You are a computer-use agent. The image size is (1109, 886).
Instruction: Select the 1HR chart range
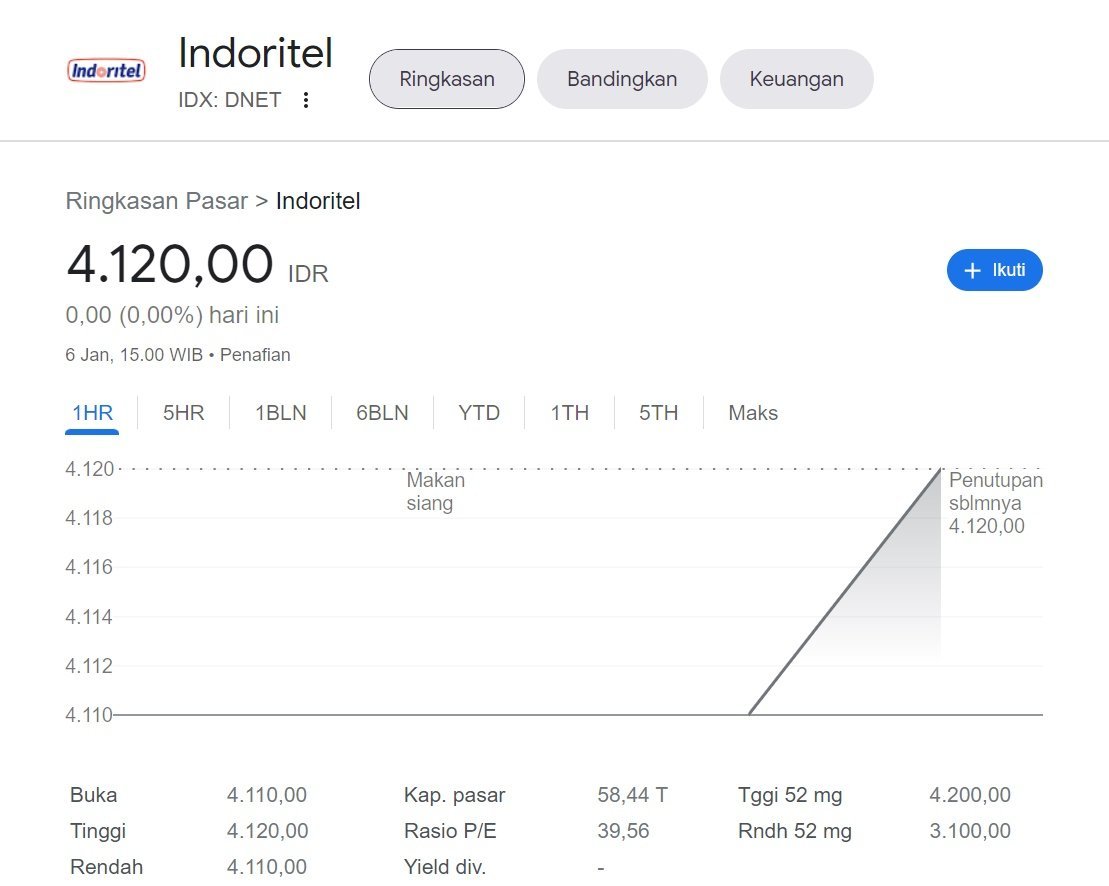coord(92,413)
